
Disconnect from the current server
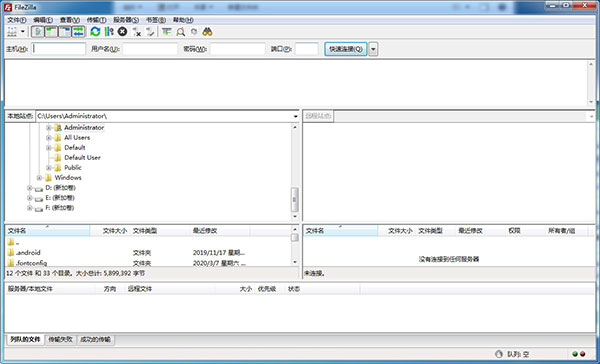point(137,32)
